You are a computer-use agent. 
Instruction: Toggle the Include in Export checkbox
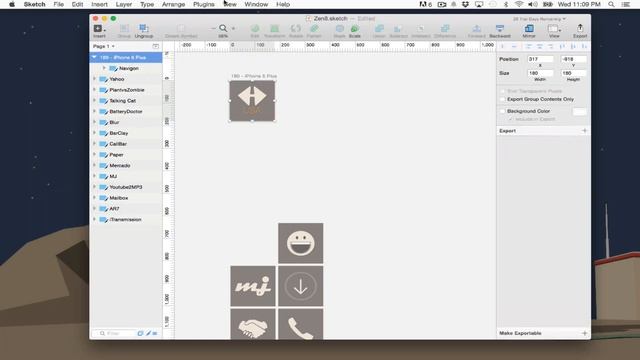[510, 119]
